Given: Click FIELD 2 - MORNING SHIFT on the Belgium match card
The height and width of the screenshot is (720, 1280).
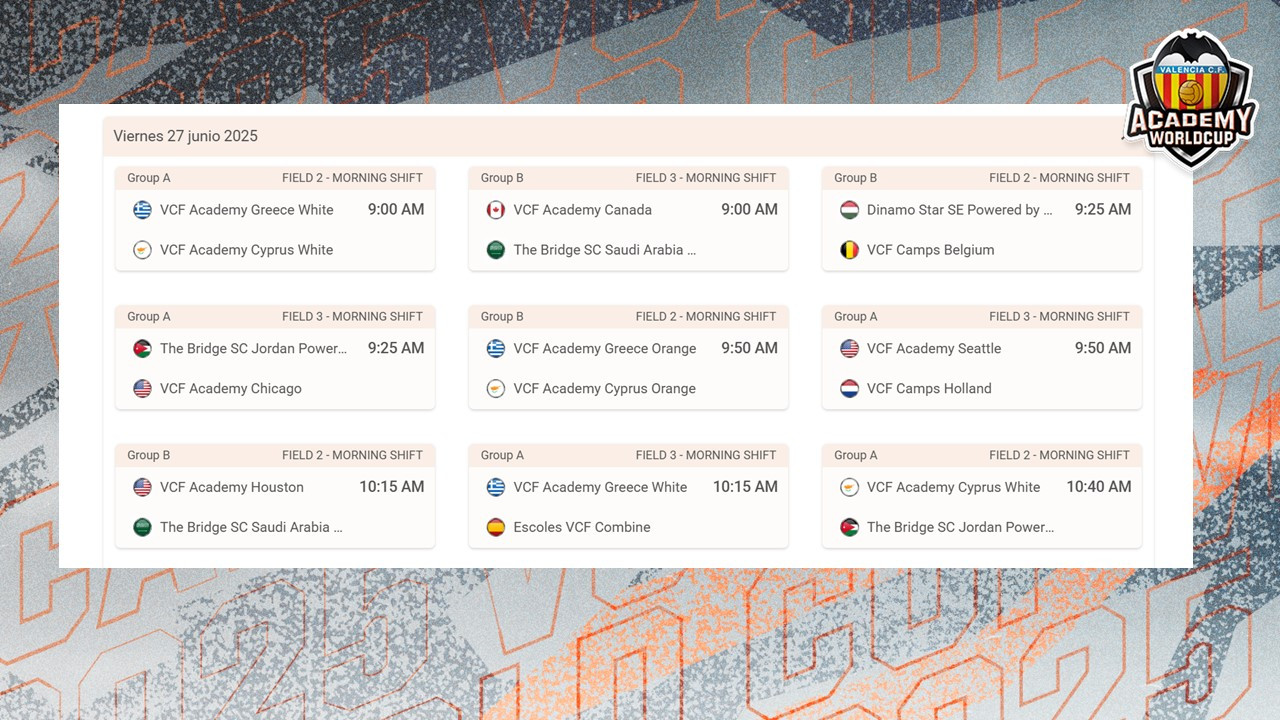Looking at the screenshot, I should pyautogui.click(x=1060, y=178).
